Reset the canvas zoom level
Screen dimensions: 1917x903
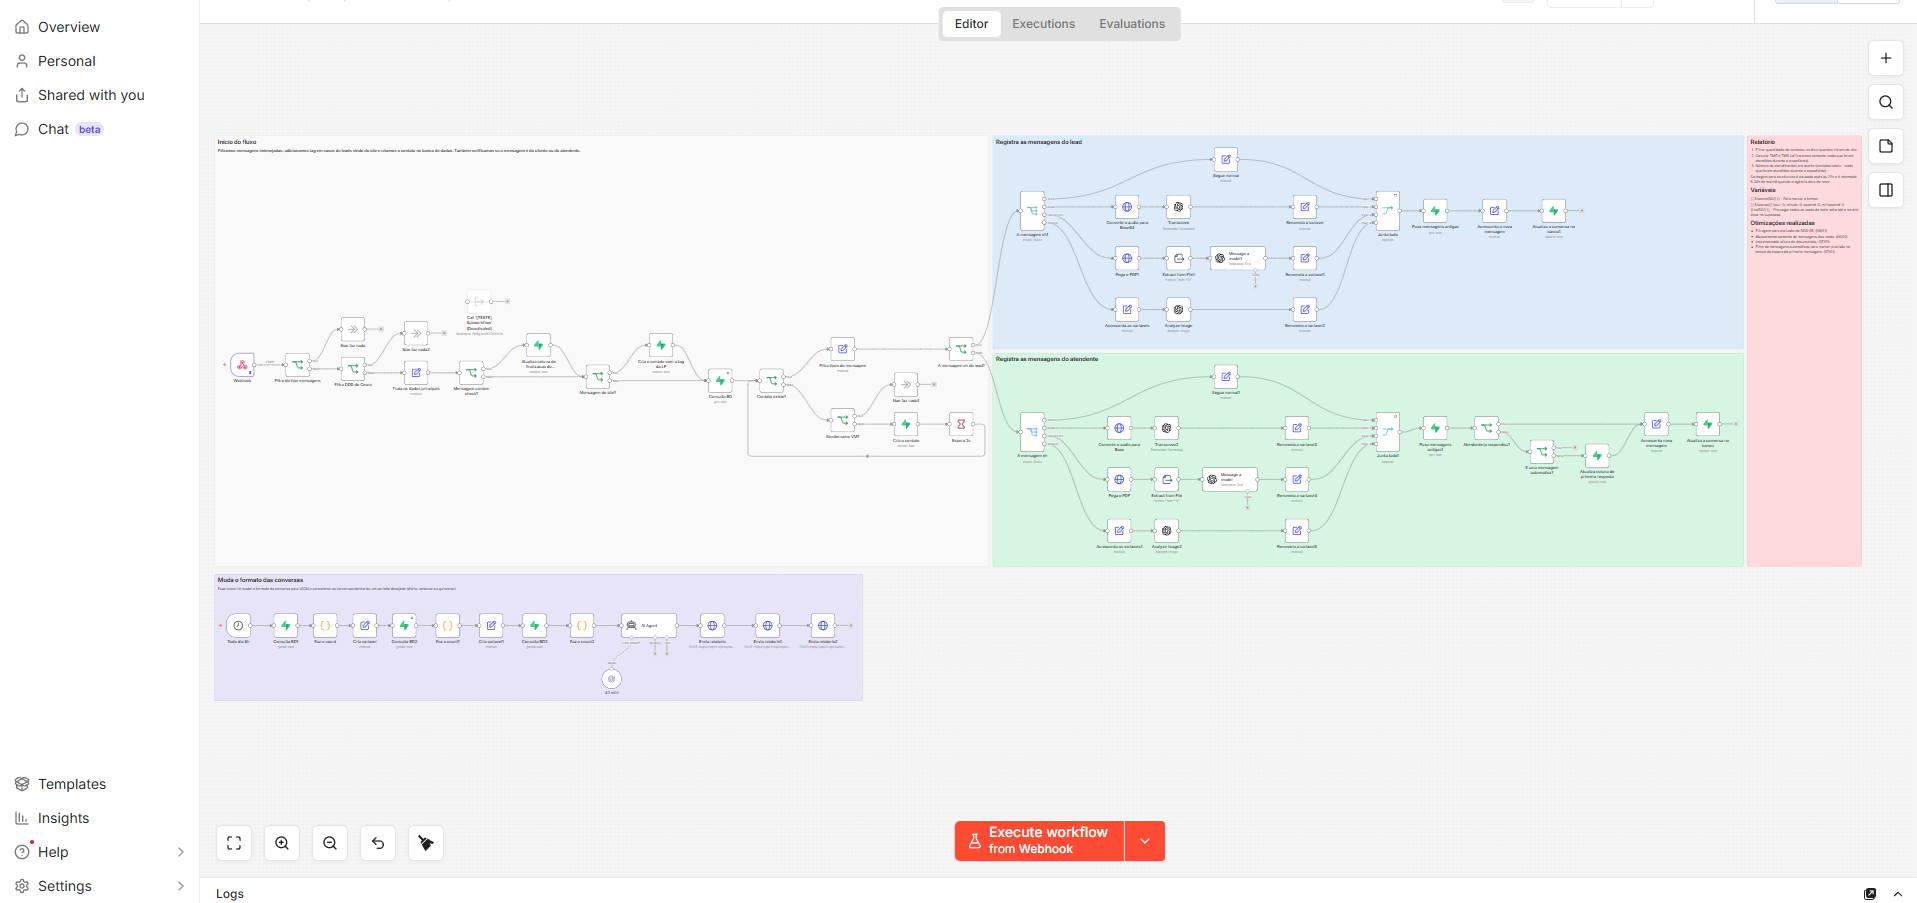point(378,843)
